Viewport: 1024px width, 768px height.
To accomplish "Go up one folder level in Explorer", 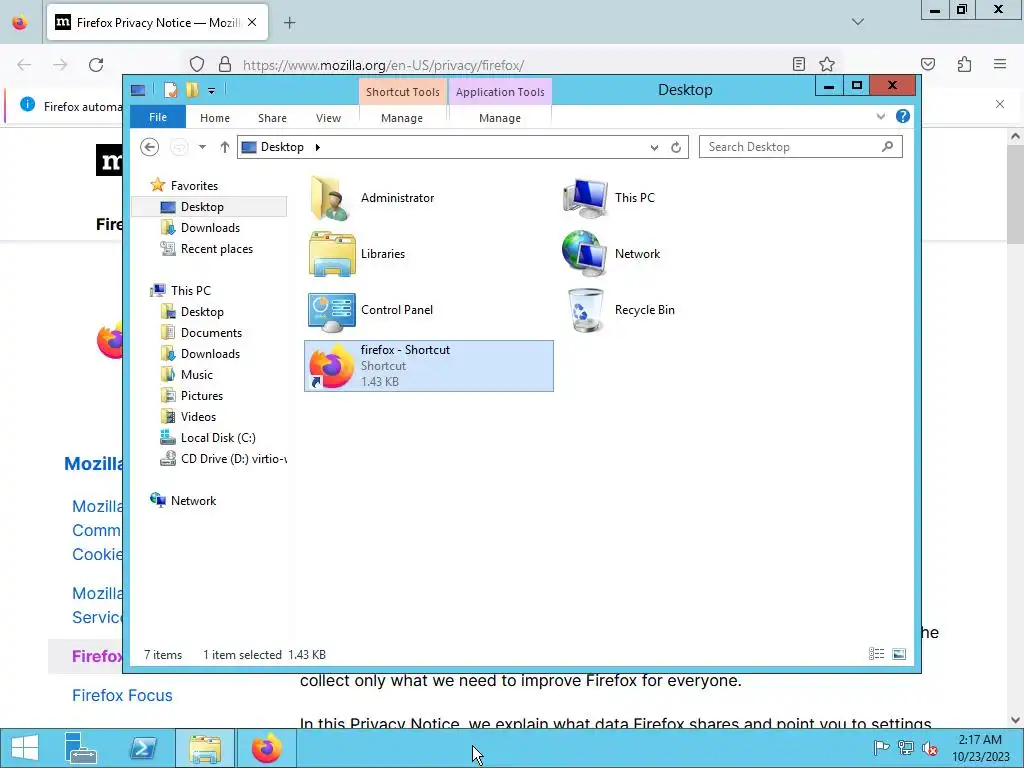I will [225, 147].
